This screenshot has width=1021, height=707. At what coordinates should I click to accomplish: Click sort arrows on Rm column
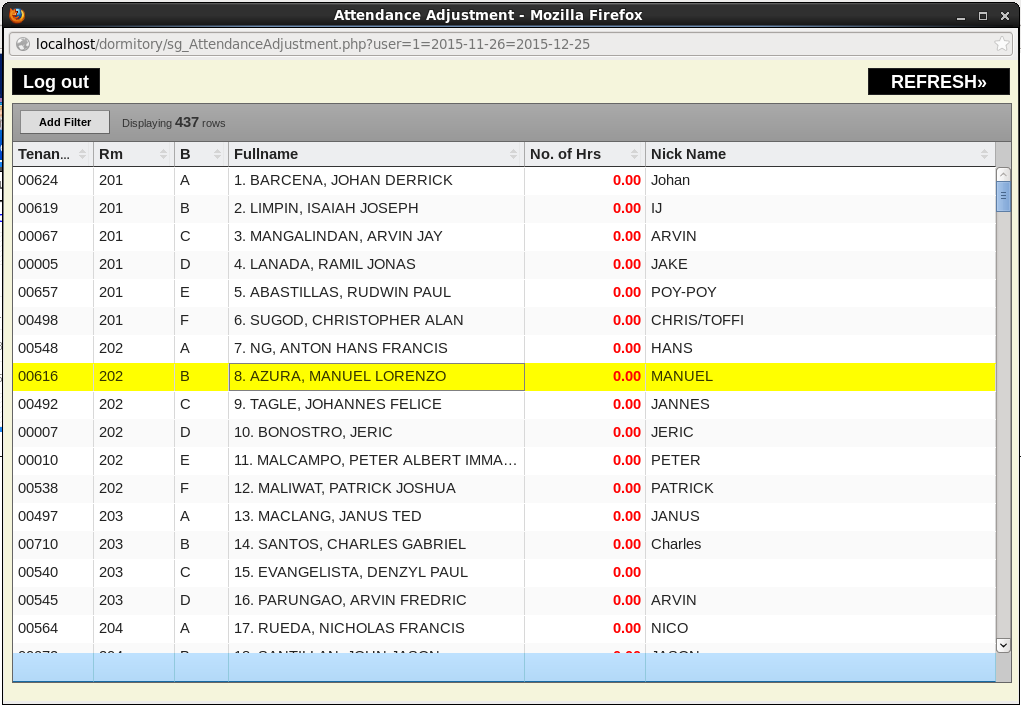tap(164, 154)
